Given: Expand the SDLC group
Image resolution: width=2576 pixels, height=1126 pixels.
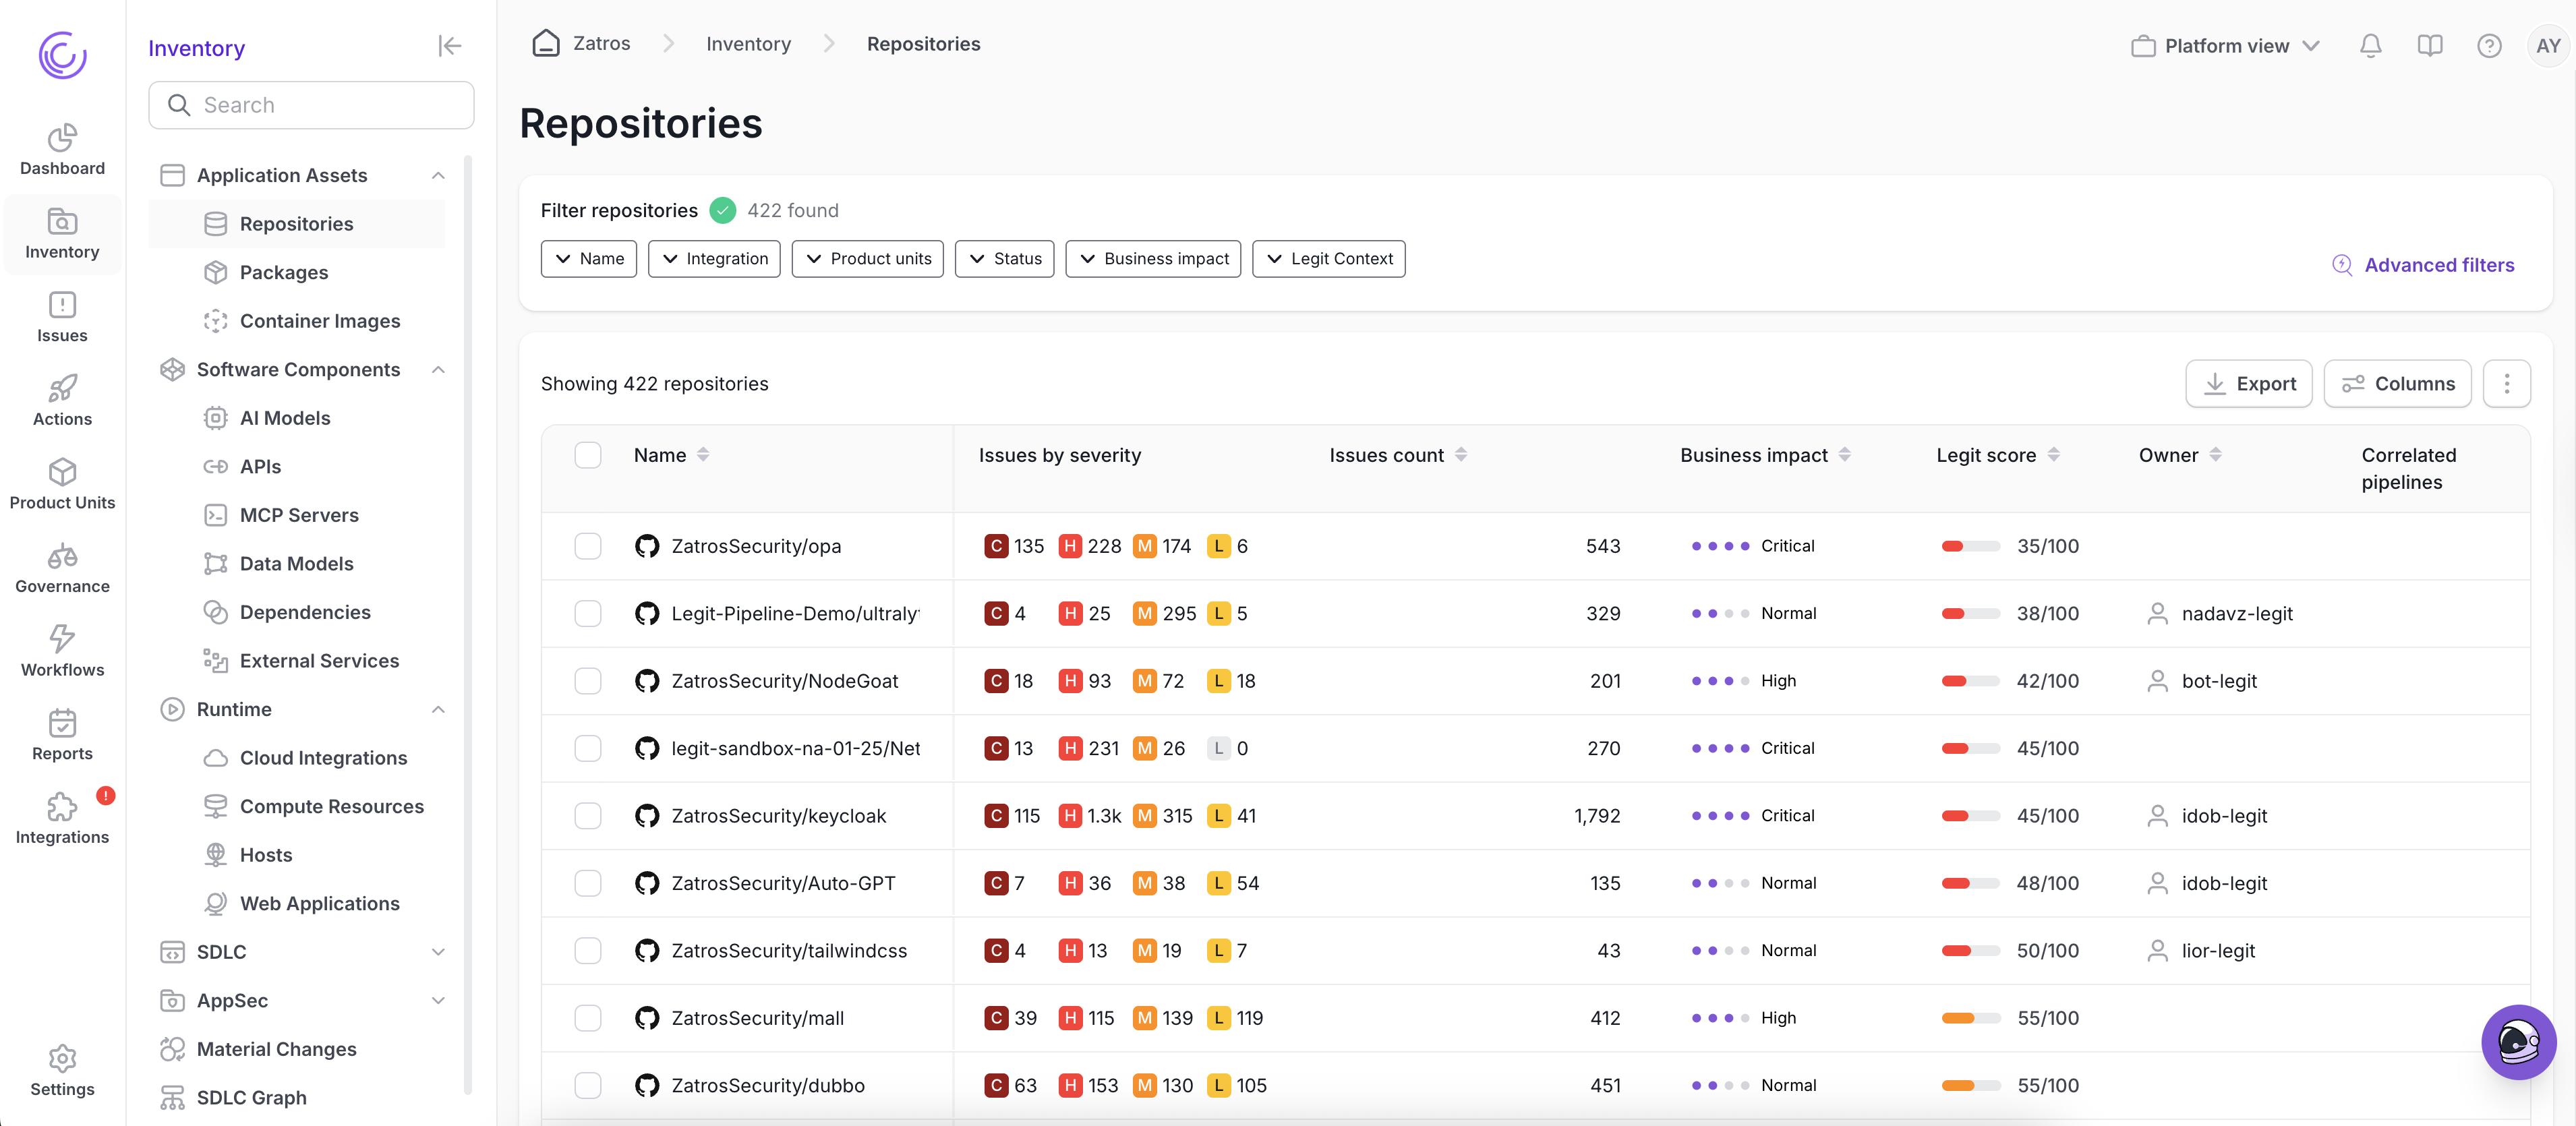Looking at the screenshot, I should [x=438, y=952].
